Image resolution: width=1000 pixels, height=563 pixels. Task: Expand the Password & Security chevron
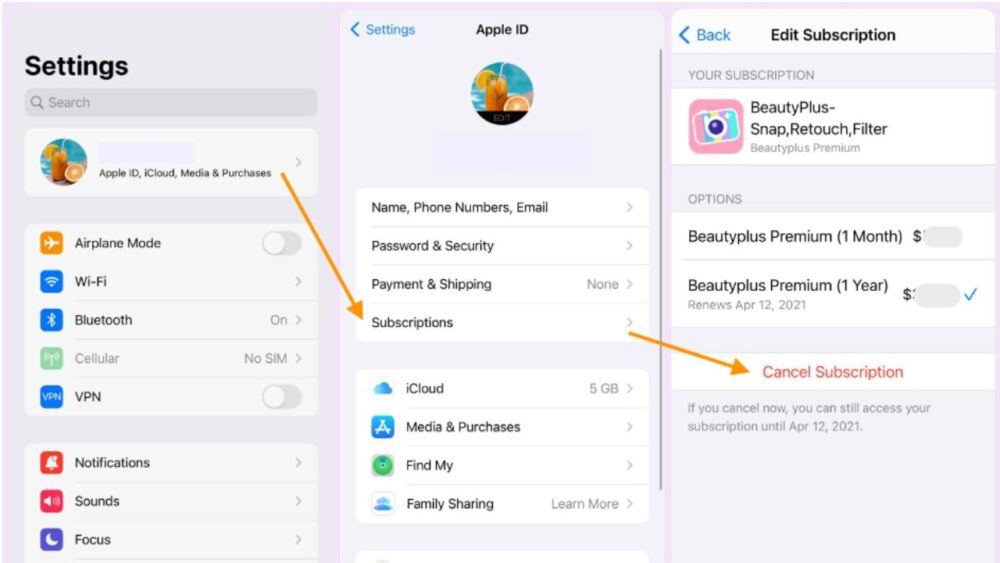click(x=629, y=245)
